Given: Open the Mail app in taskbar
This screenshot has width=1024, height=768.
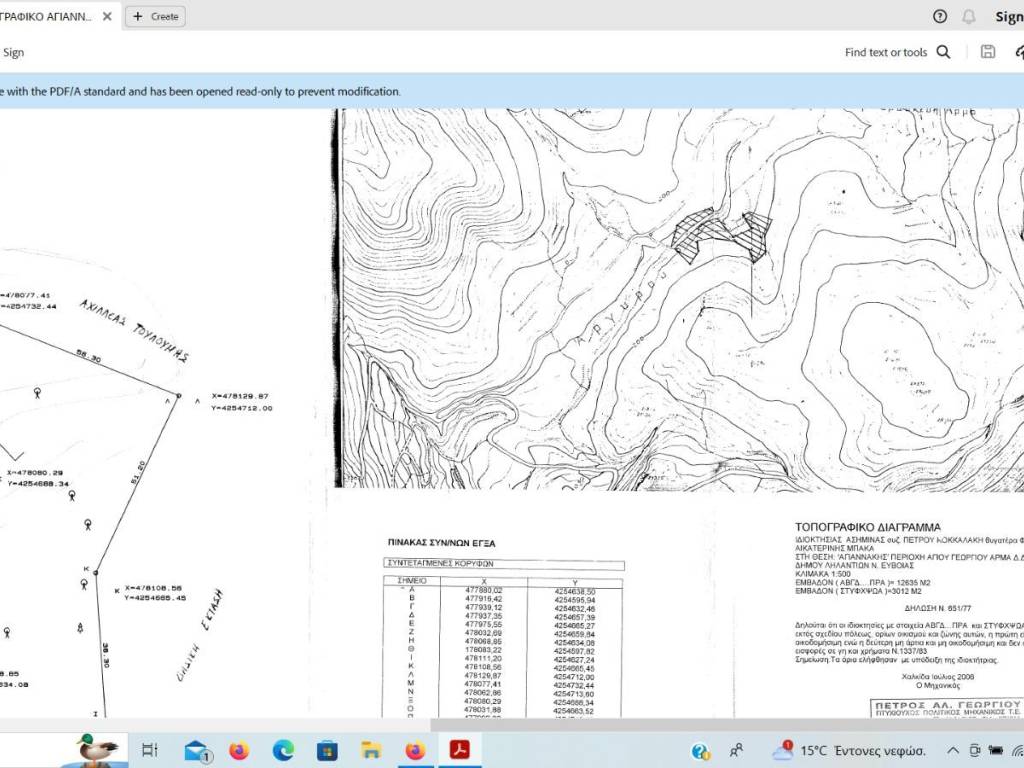Looking at the screenshot, I should coord(196,750).
